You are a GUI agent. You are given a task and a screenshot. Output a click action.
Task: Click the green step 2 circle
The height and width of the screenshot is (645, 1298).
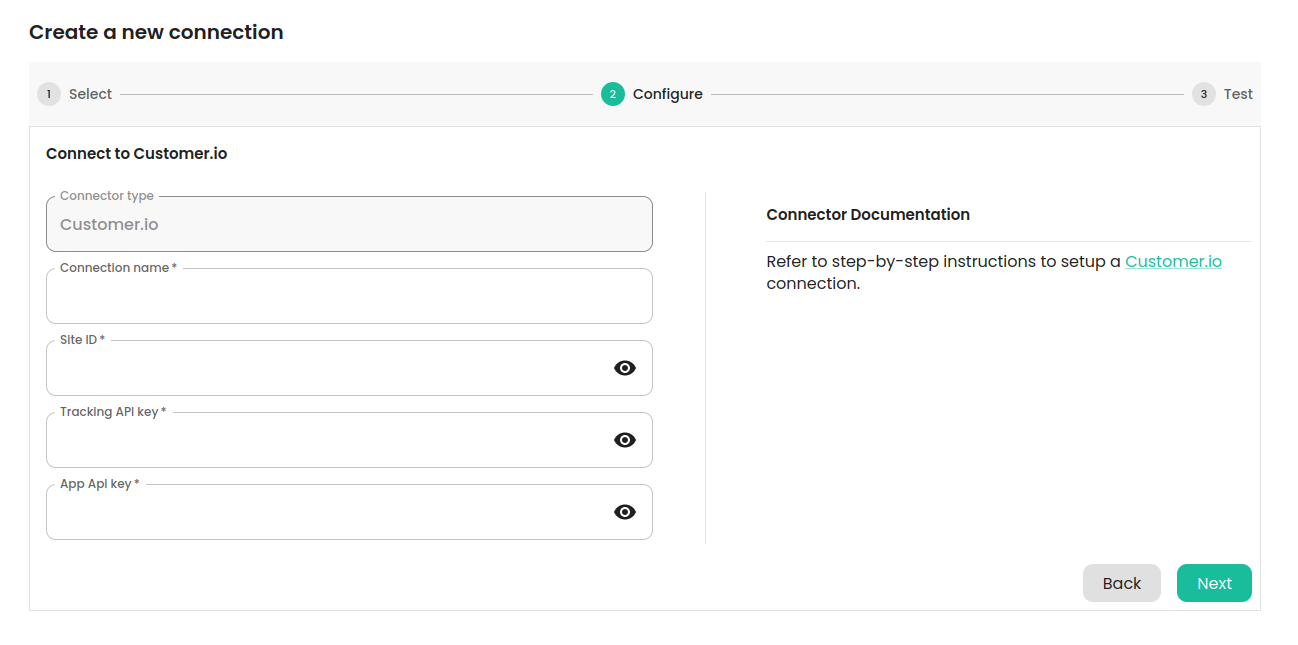point(613,94)
